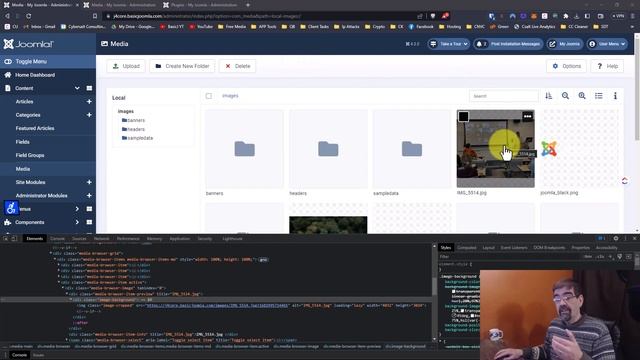Image resolution: width=640 pixels, height=360 pixels.
Task: Collapse the Content menu chevron
Action: coord(77,88)
